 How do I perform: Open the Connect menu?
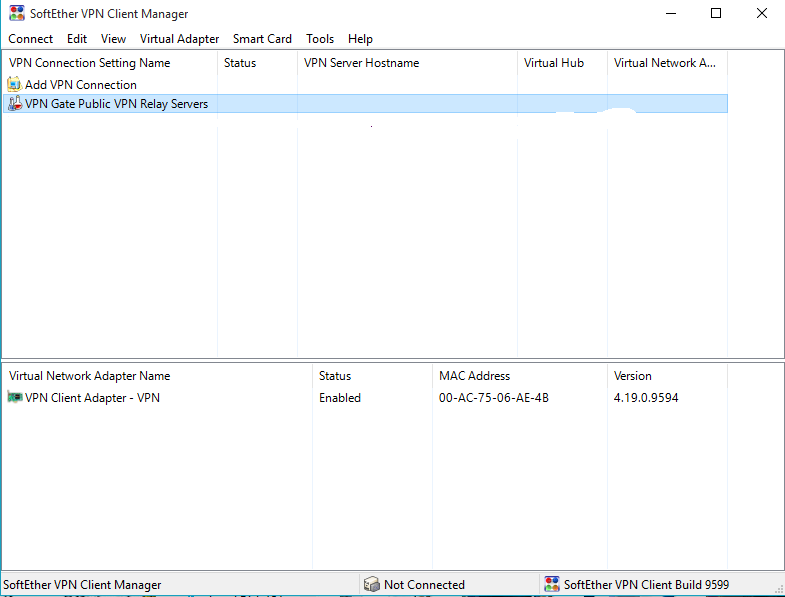(31, 39)
